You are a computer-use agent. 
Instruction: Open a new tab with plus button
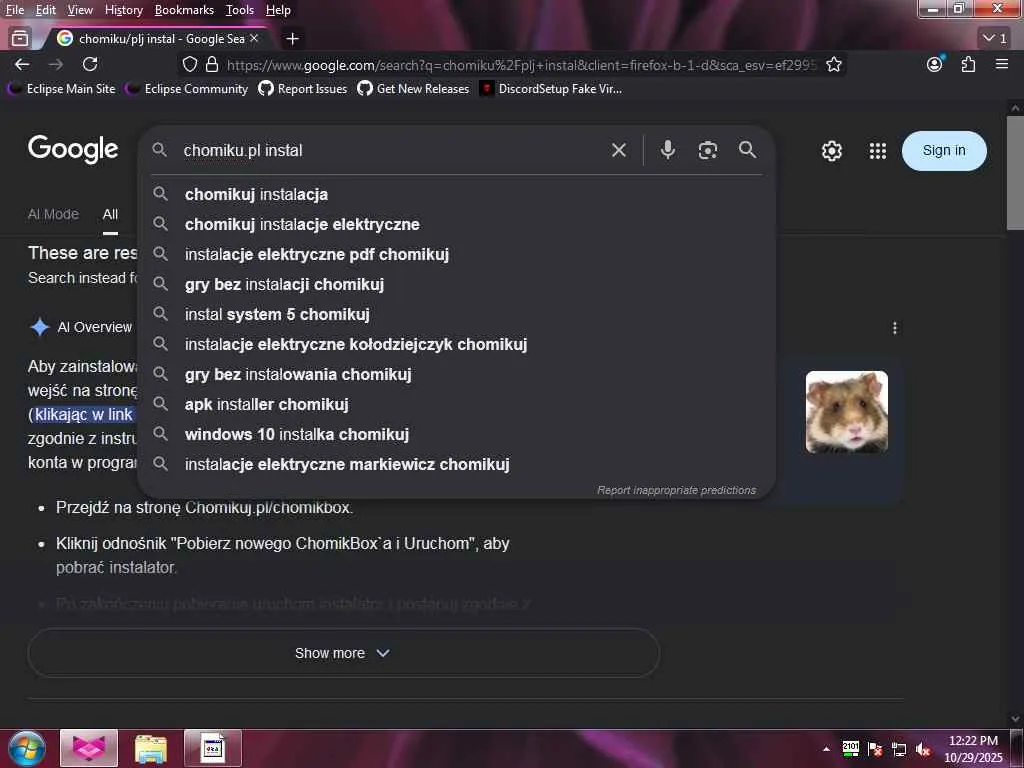293,39
